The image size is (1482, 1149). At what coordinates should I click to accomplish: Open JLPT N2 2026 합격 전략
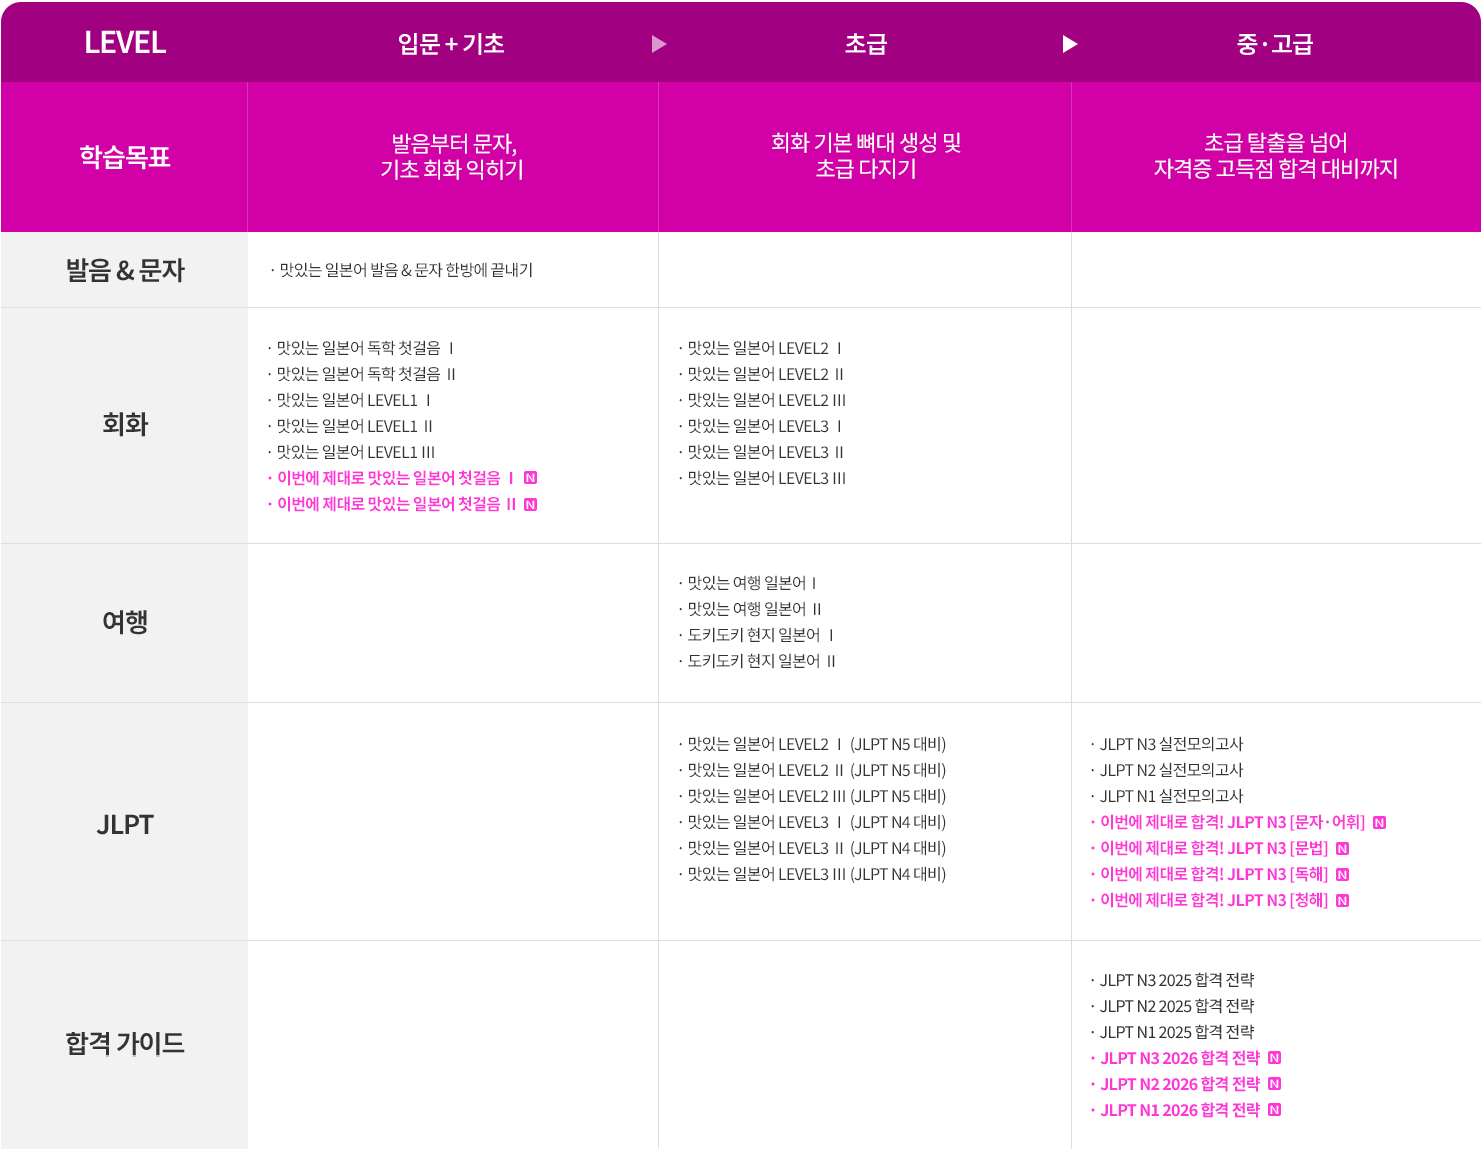(x=1176, y=1084)
